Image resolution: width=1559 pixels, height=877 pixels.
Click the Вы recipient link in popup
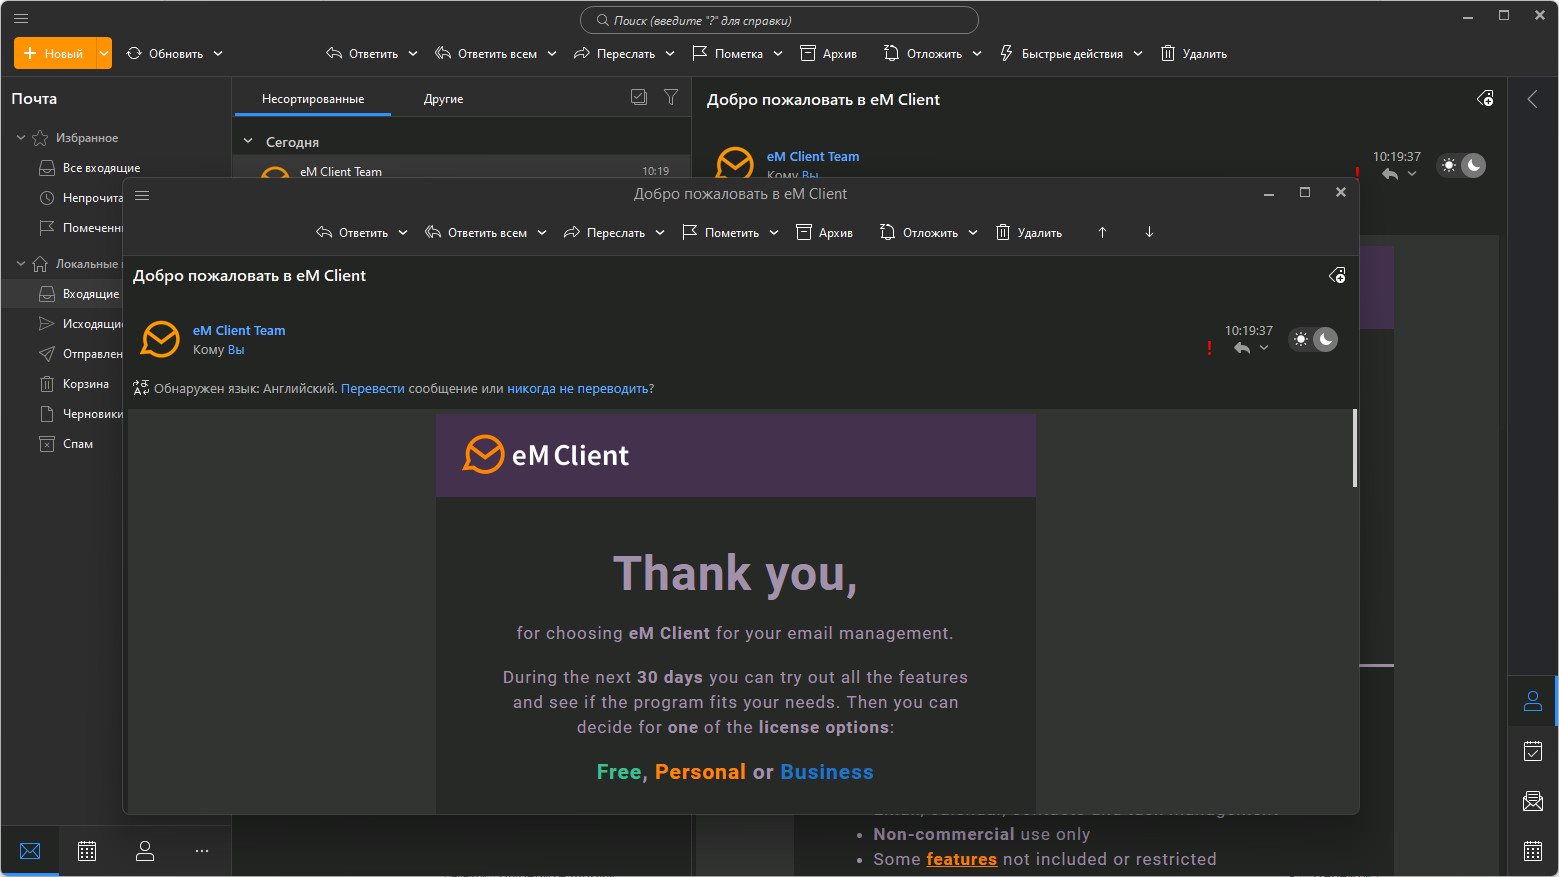[236, 350]
